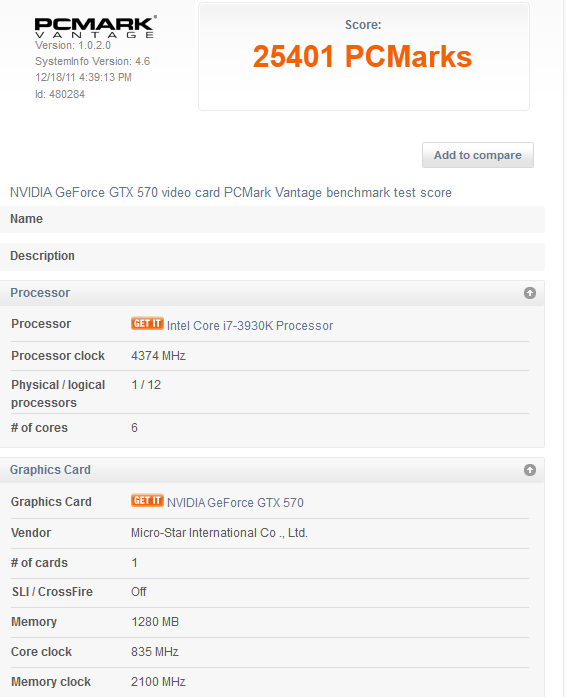Click the SLI / CrossFire Off value
567x697 pixels.
click(139, 592)
